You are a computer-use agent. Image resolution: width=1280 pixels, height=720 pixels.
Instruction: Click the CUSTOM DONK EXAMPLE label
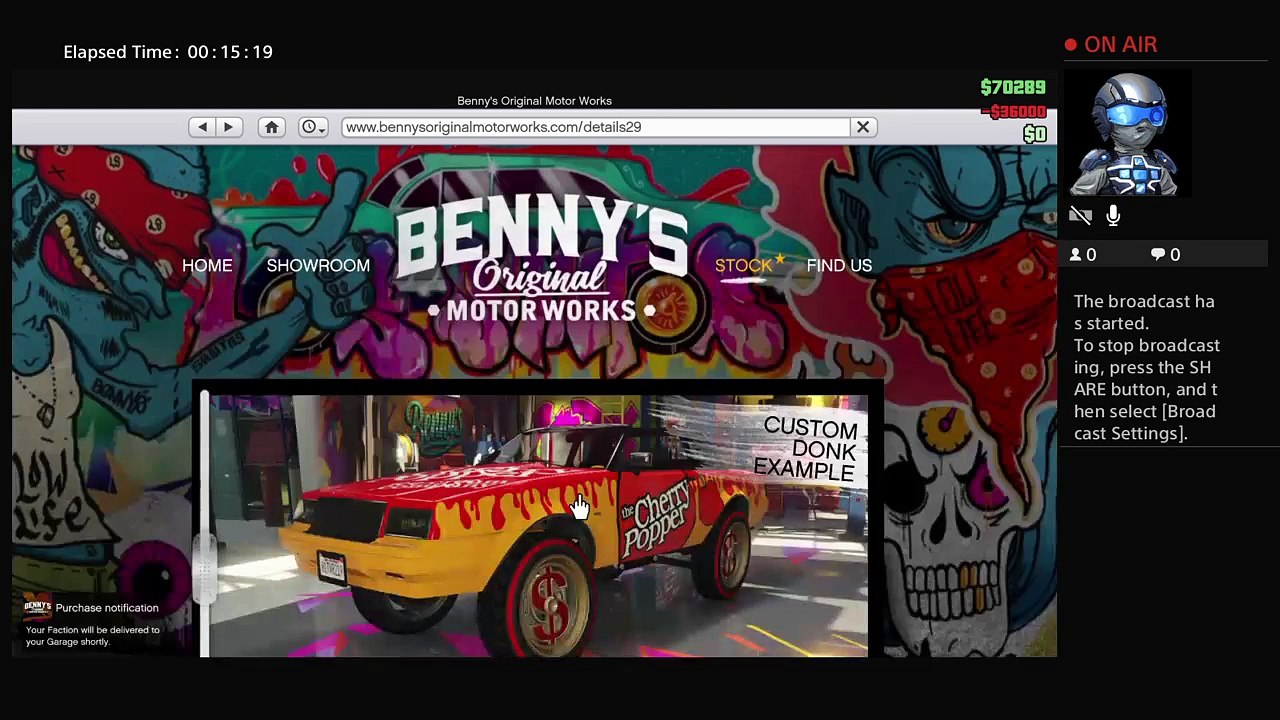808,448
